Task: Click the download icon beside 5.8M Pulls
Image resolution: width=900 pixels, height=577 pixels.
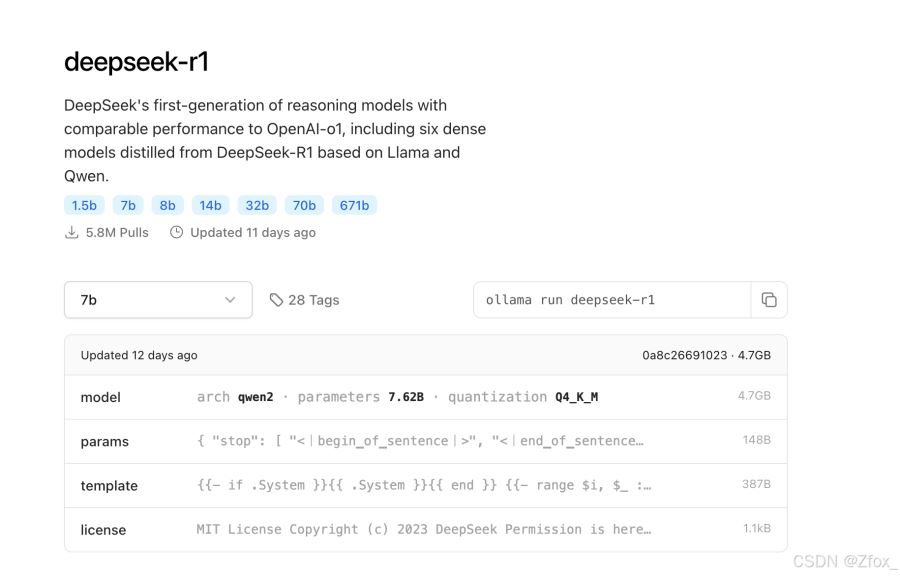Action: [71, 232]
